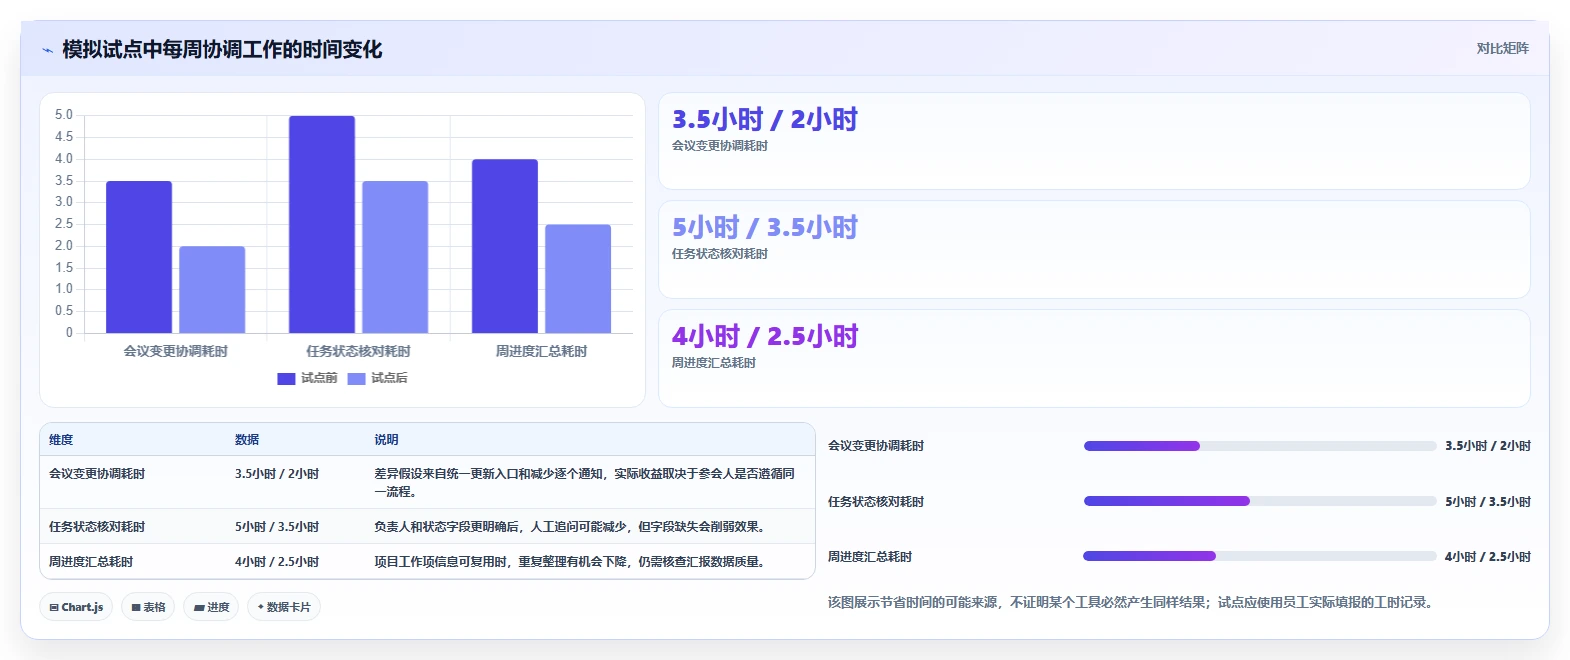Click the 任务状态核对耗时 card caption

720,254
